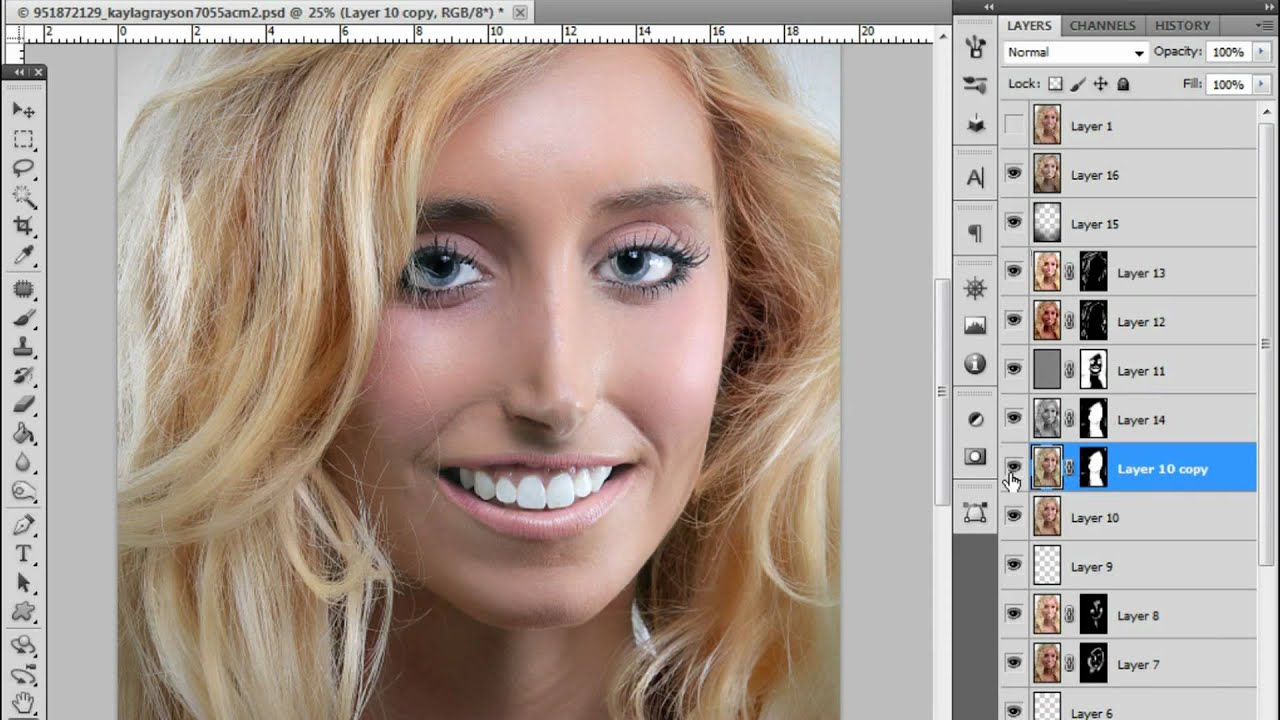
Task: Switch to the Channels tab
Action: click(x=1102, y=25)
